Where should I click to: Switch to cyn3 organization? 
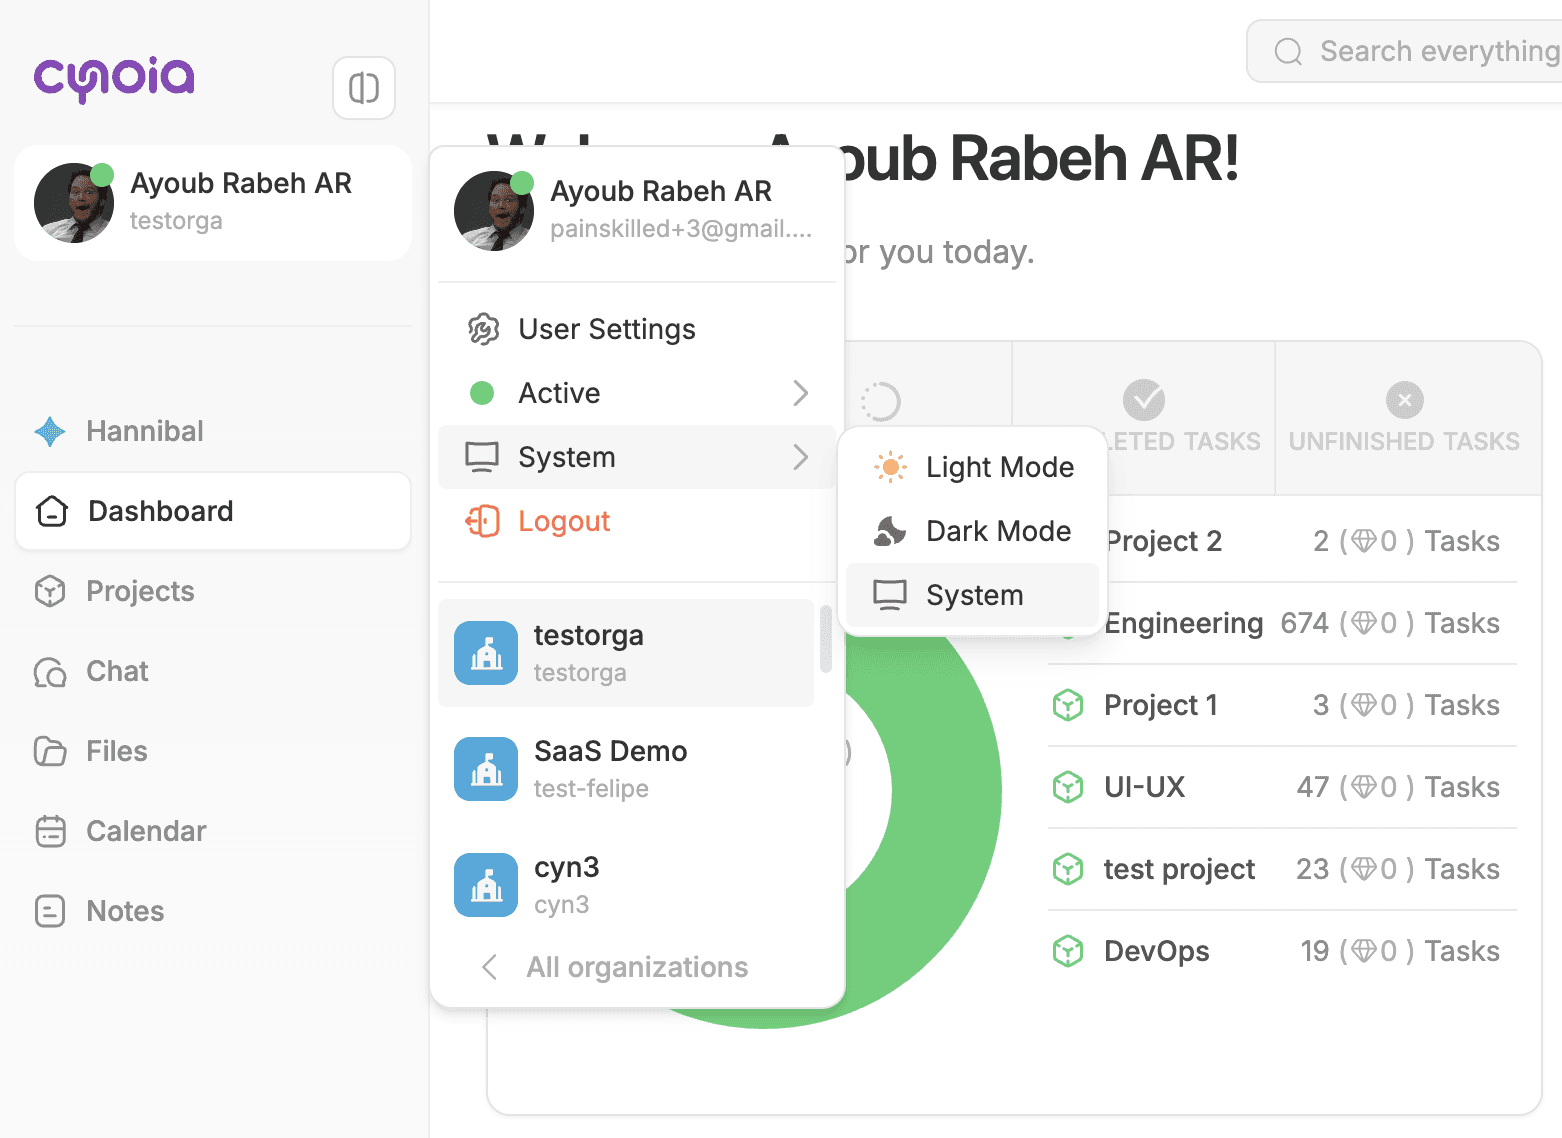(626, 885)
